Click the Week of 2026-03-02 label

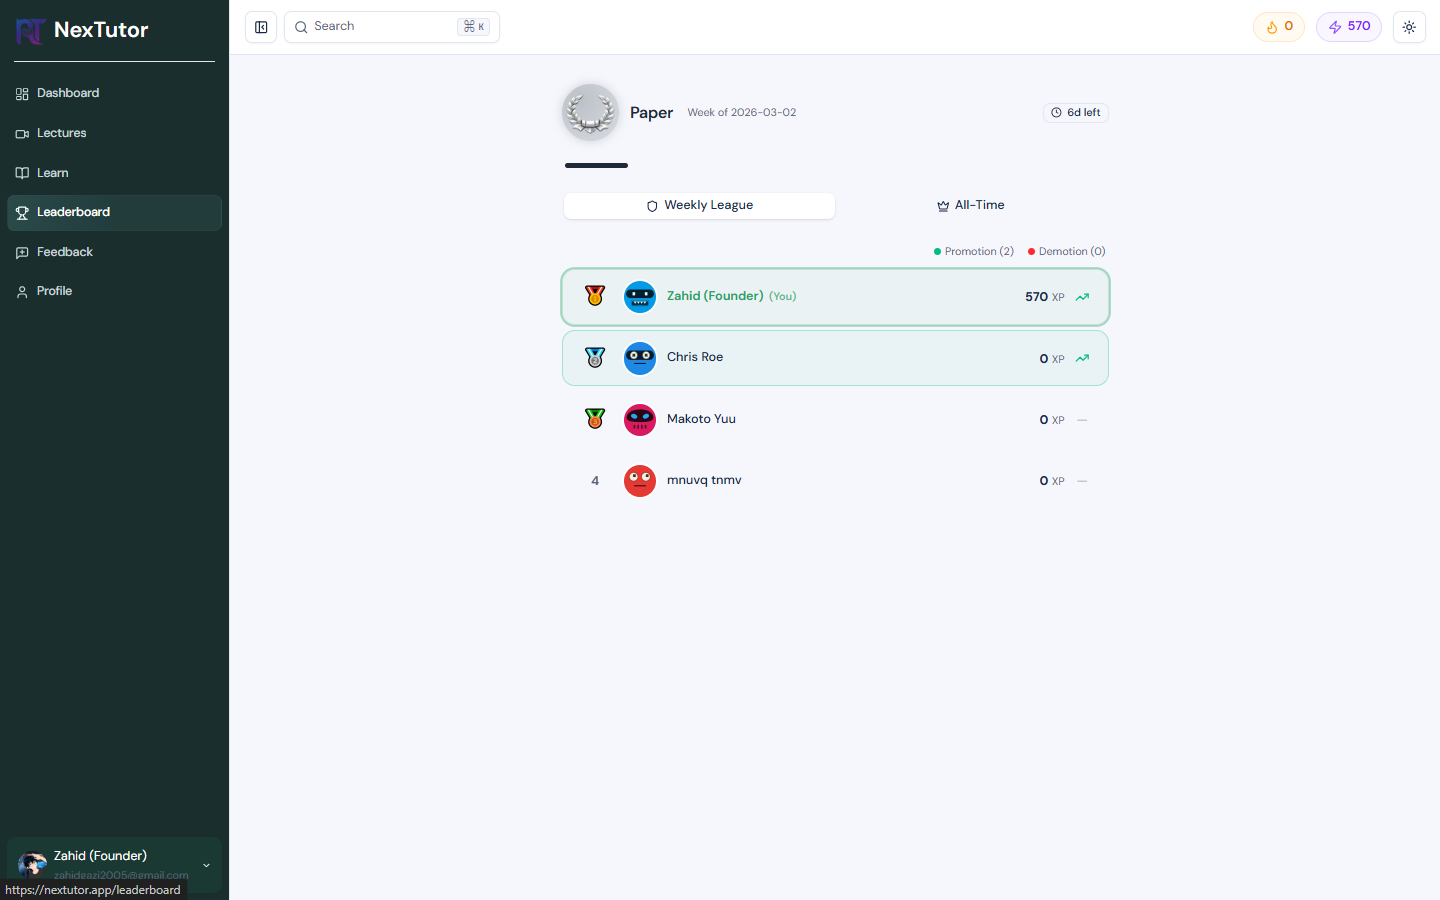(x=742, y=112)
